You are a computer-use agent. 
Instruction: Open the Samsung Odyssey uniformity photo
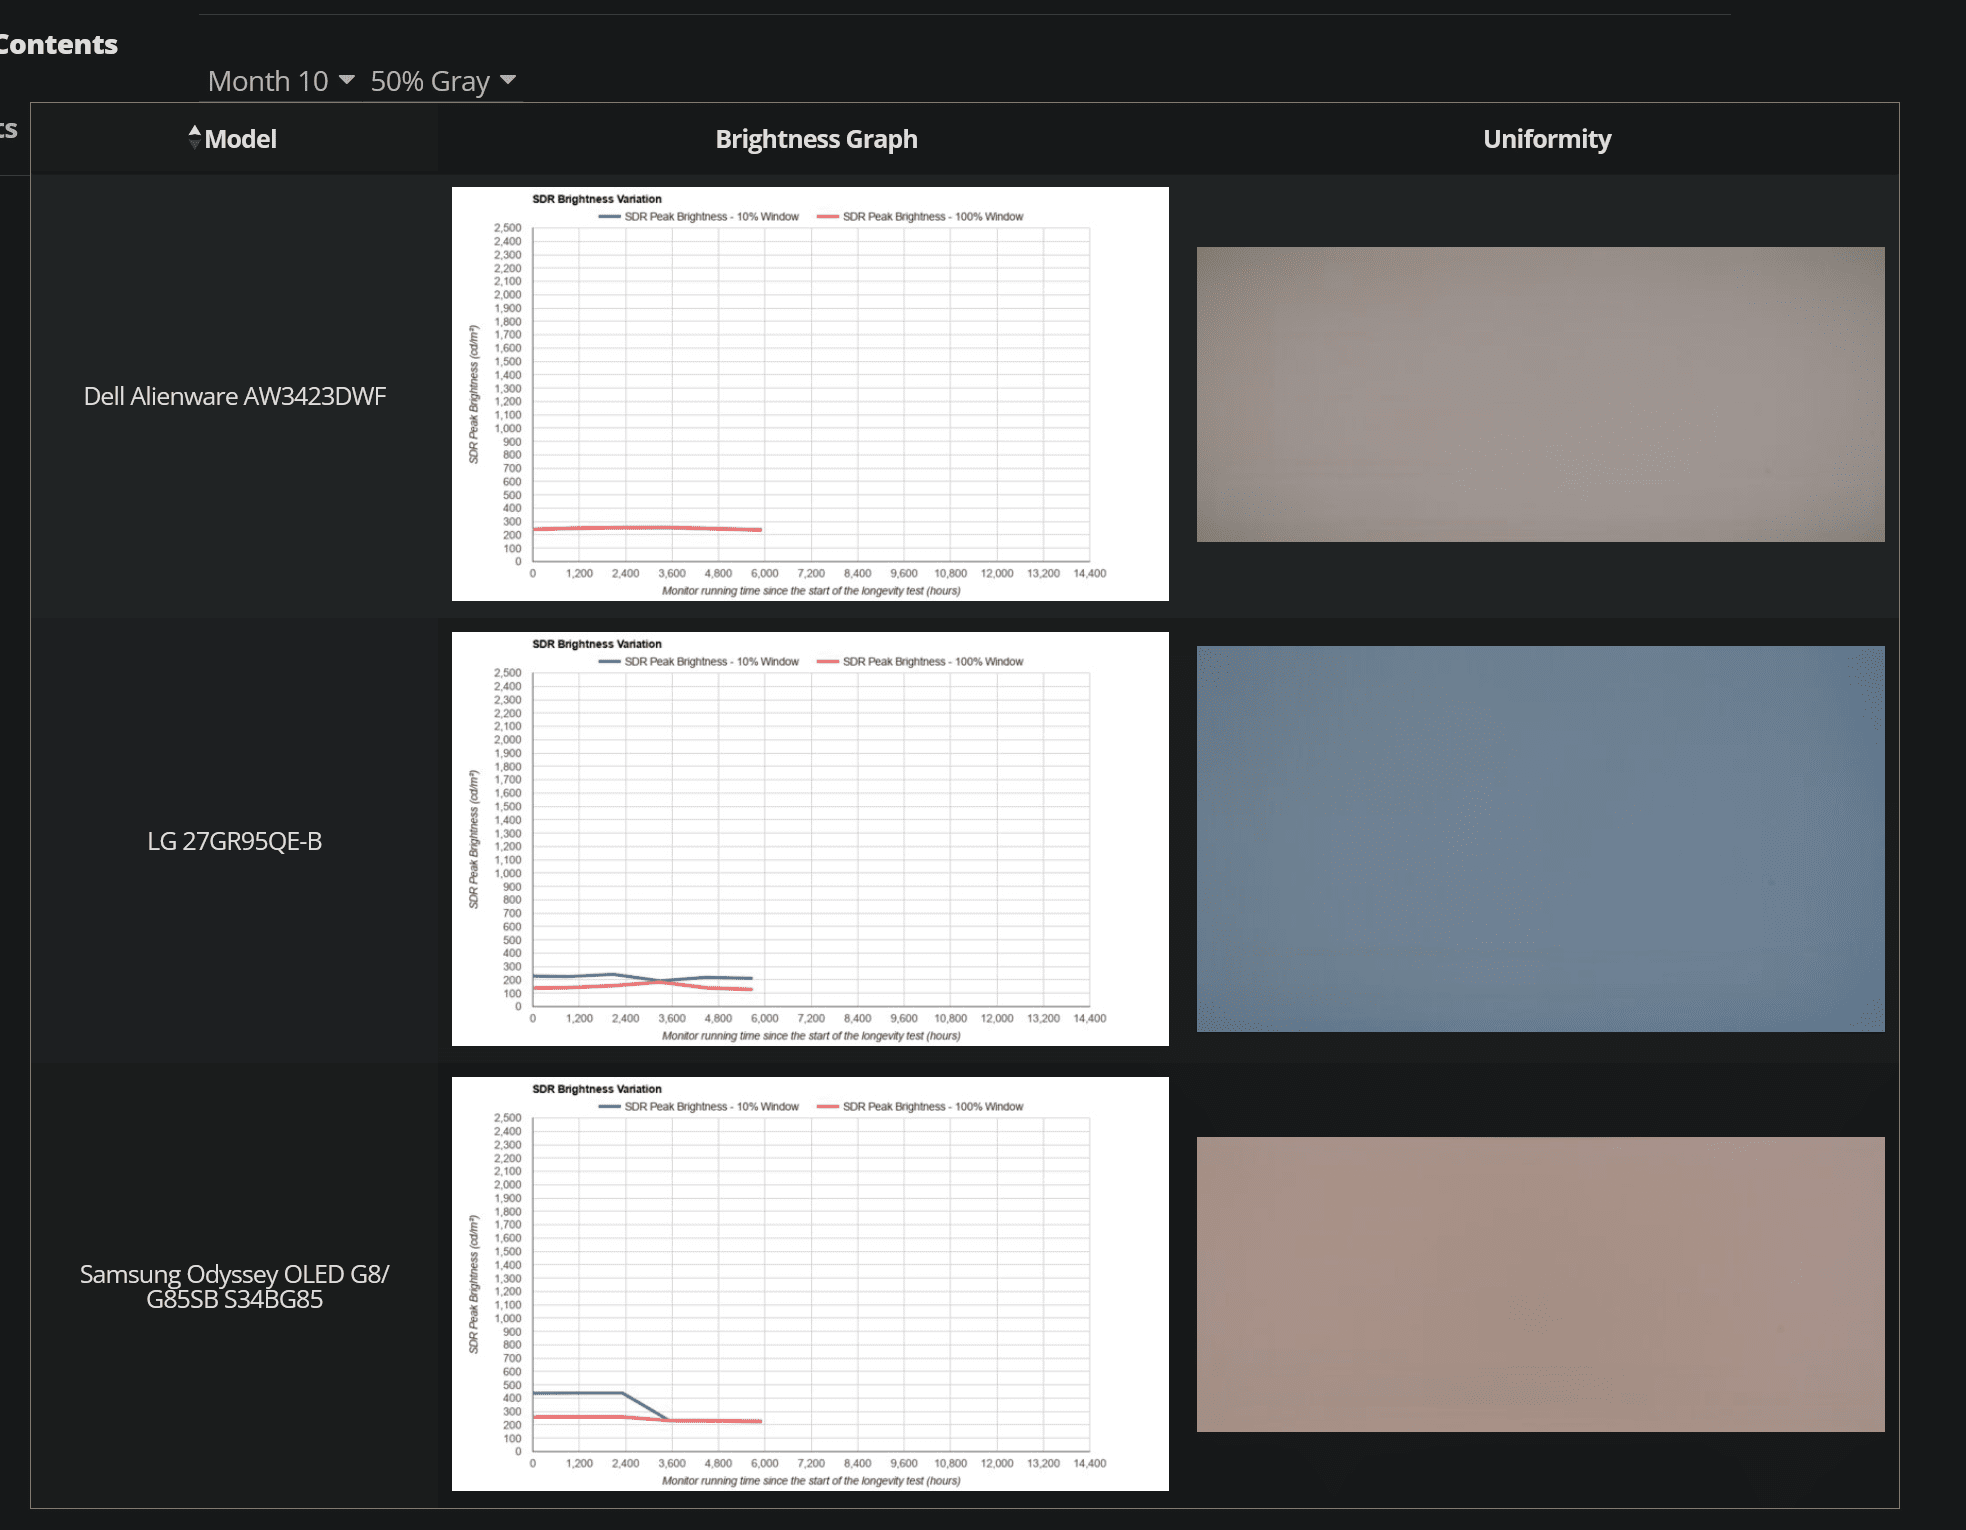click(x=1541, y=1284)
